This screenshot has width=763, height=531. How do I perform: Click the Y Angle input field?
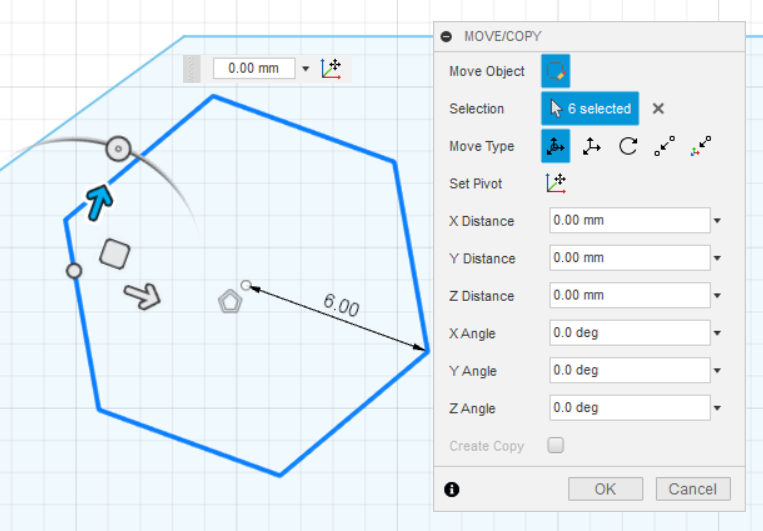point(630,370)
